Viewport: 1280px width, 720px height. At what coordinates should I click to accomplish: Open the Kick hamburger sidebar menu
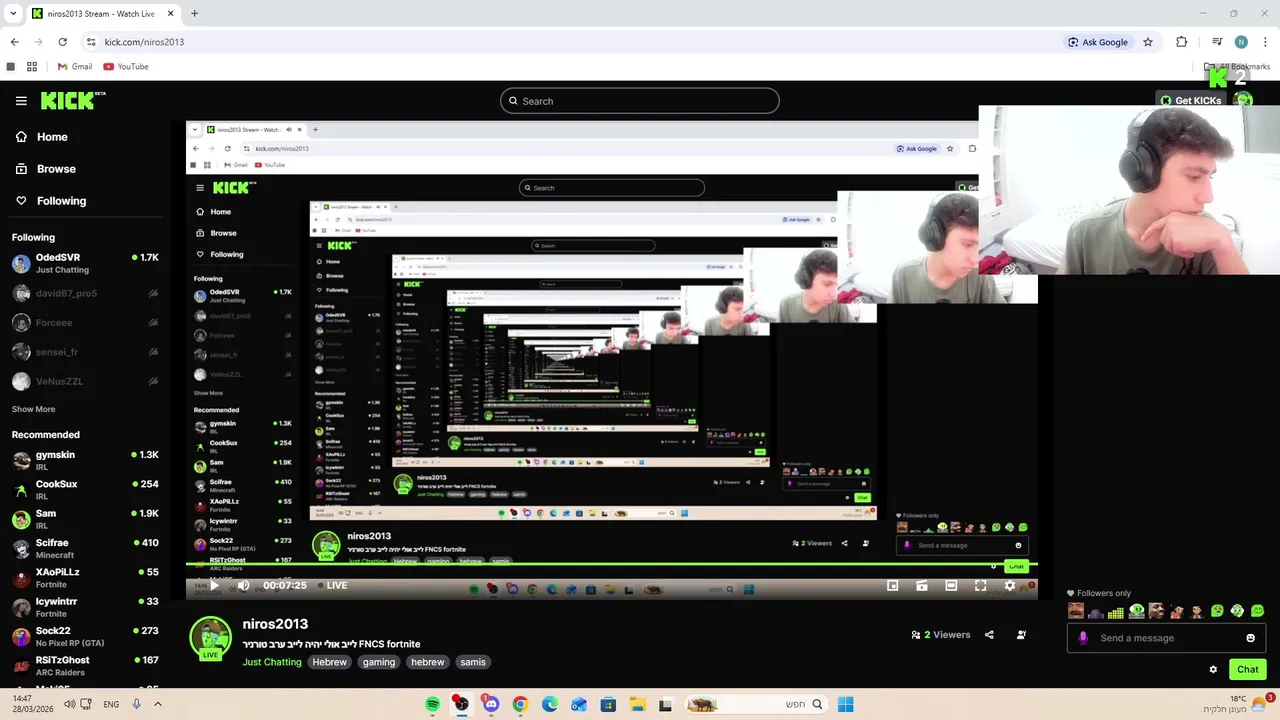coord(21,101)
